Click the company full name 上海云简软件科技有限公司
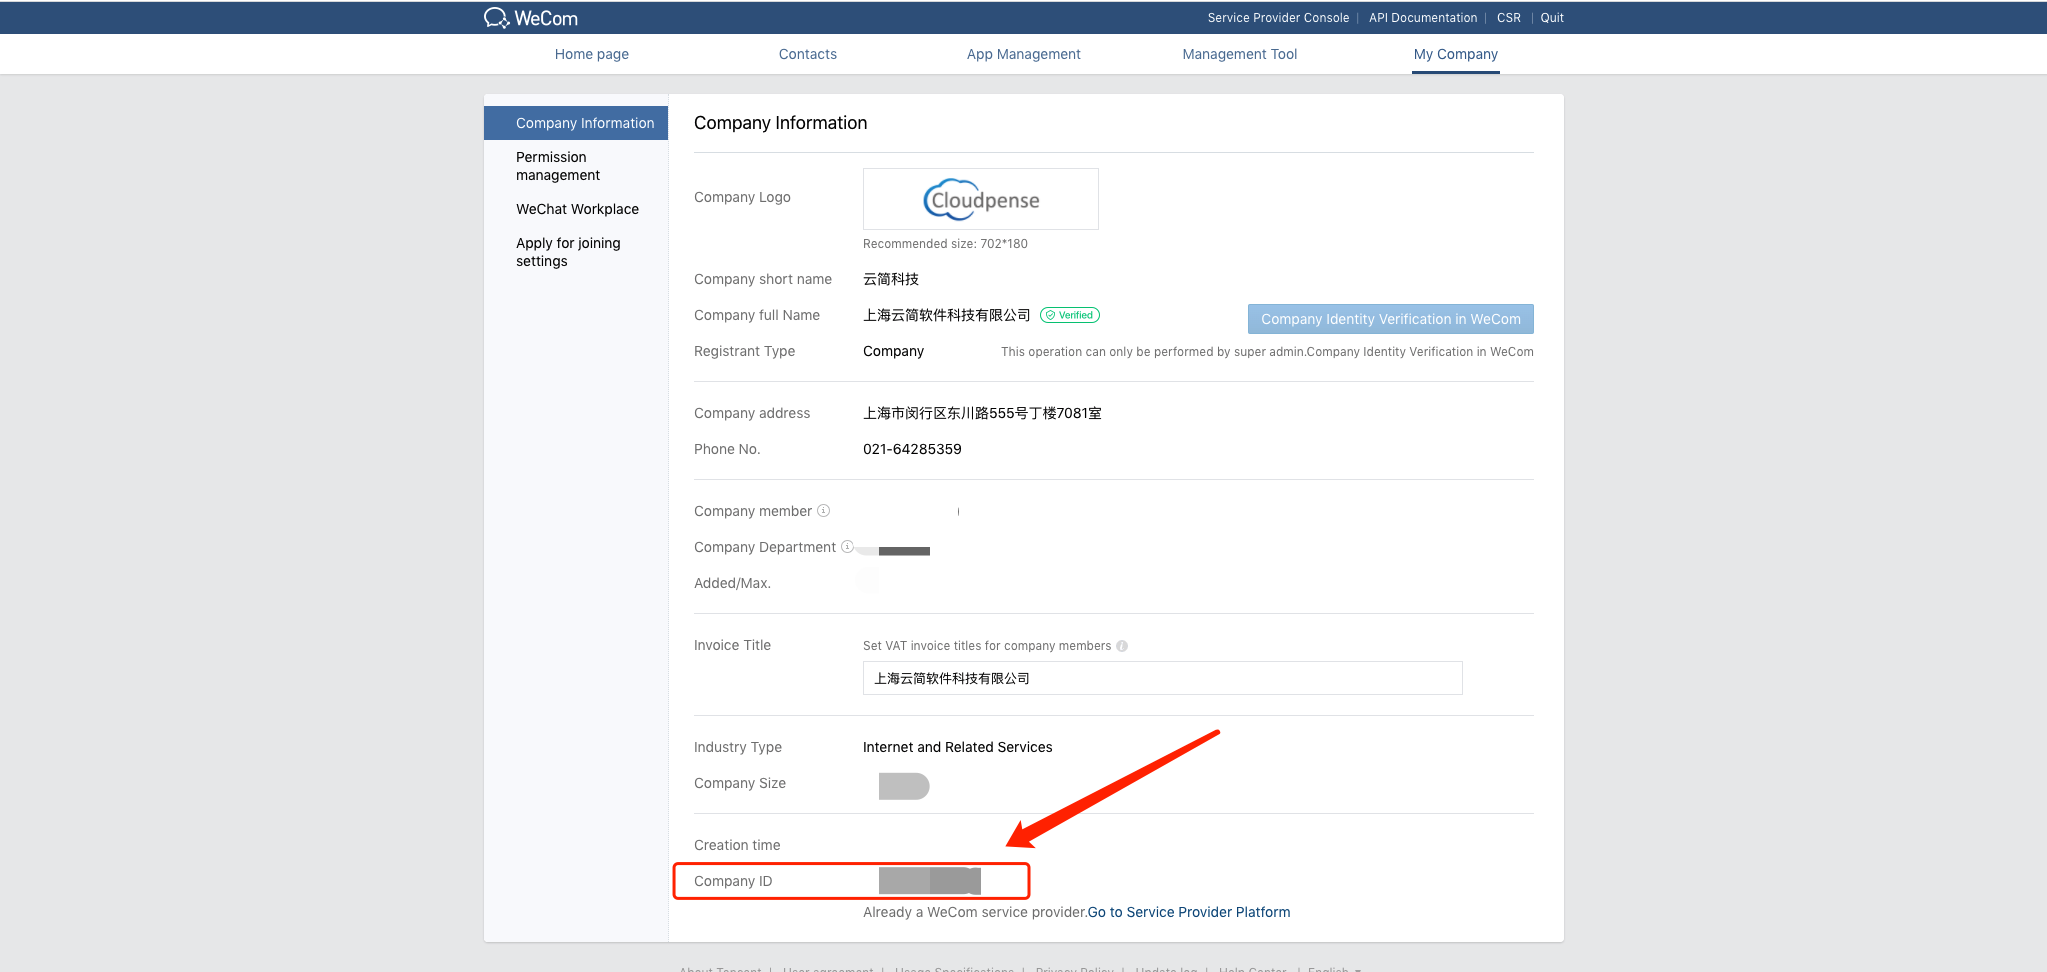The height and width of the screenshot is (972, 2047). (947, 315)
